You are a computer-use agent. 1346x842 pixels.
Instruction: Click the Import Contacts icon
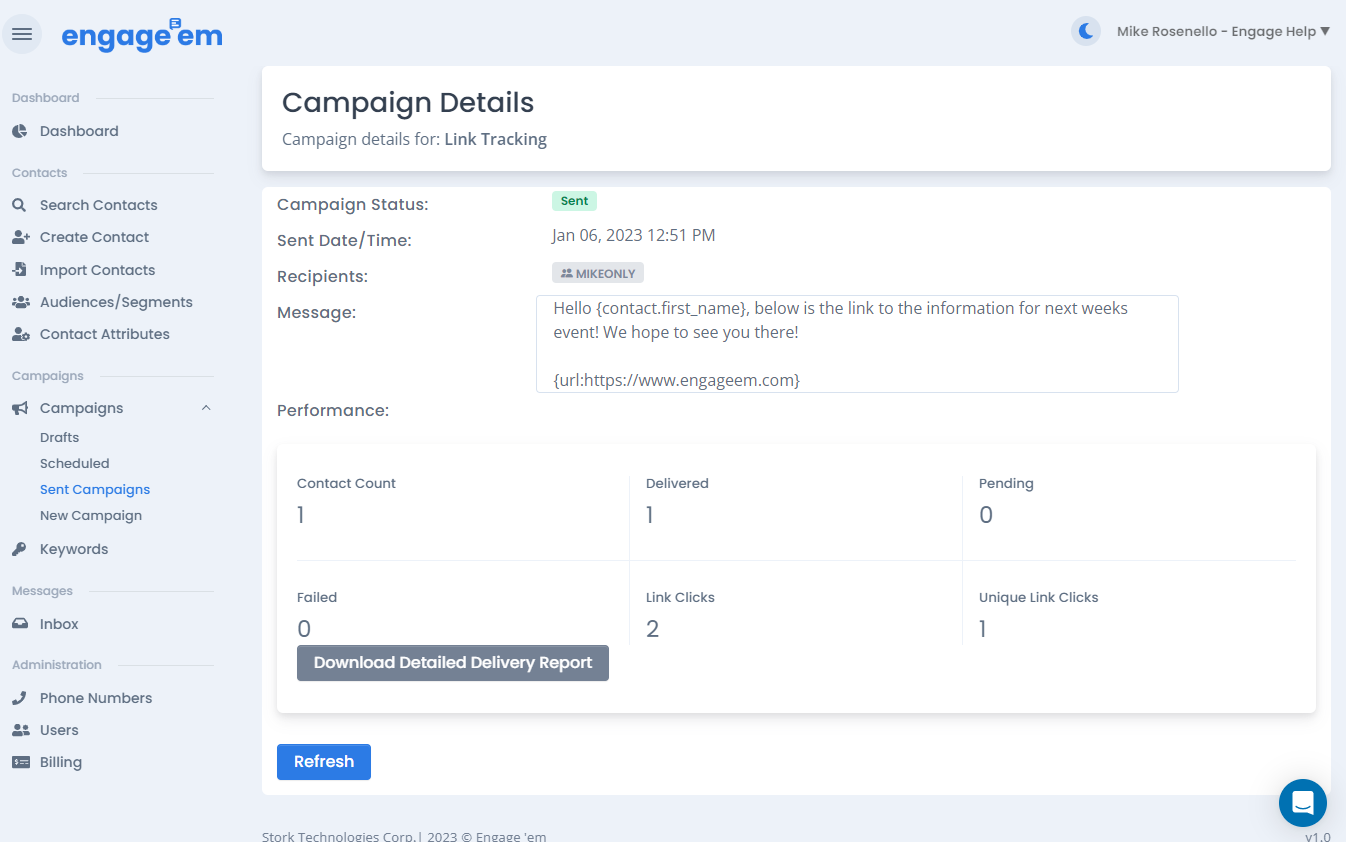click(x=20, y=270)
